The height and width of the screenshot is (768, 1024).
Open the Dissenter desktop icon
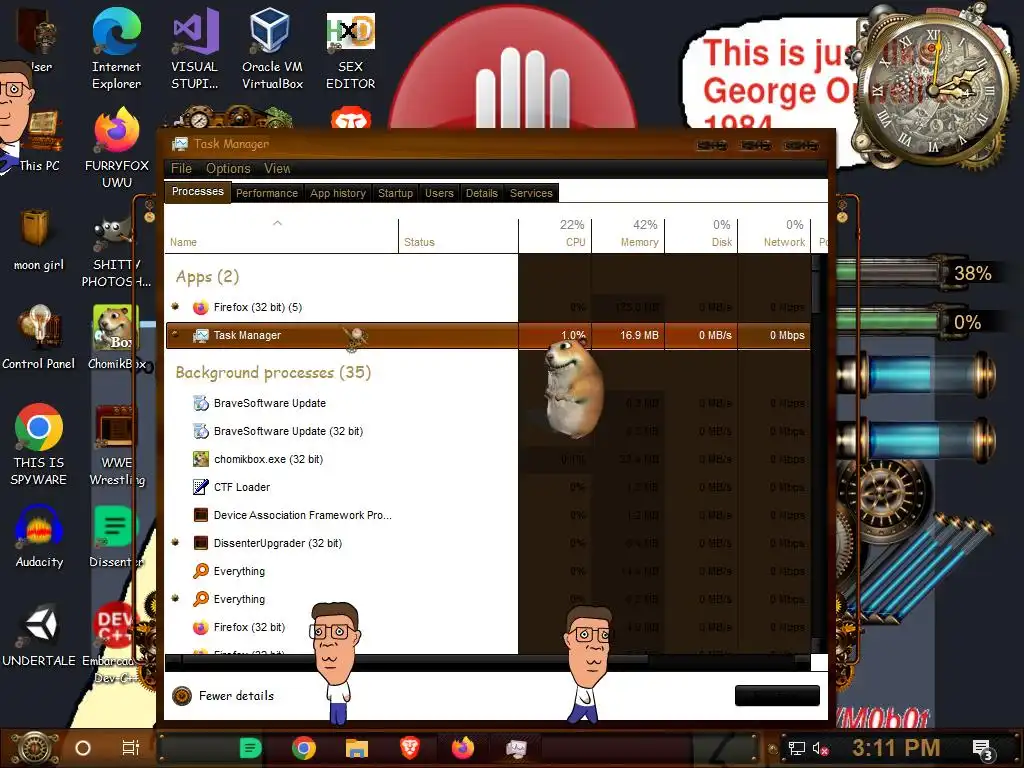(x=116, y=537)
